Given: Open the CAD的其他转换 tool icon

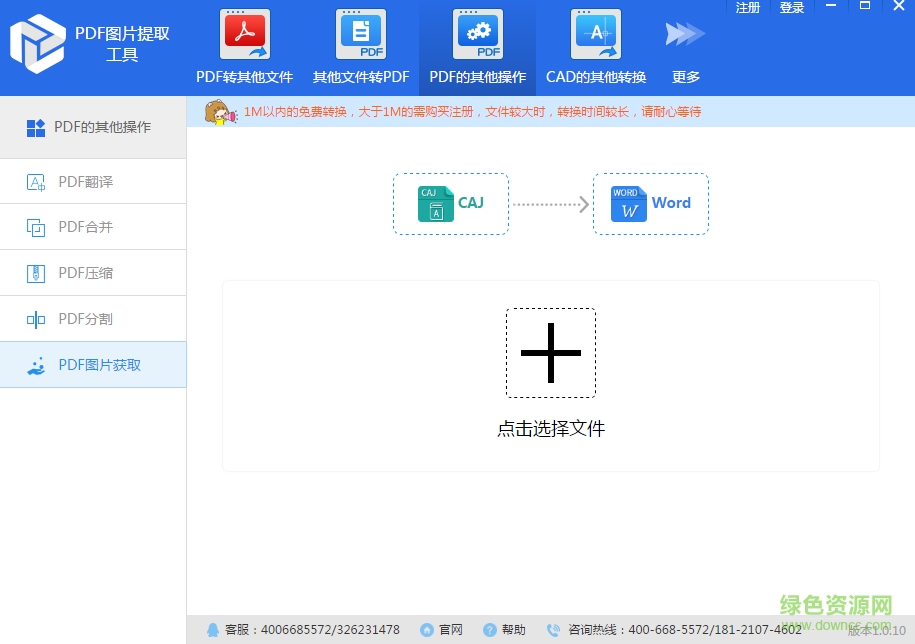Looking at the screenshot, I should click(x=595, y=33).
